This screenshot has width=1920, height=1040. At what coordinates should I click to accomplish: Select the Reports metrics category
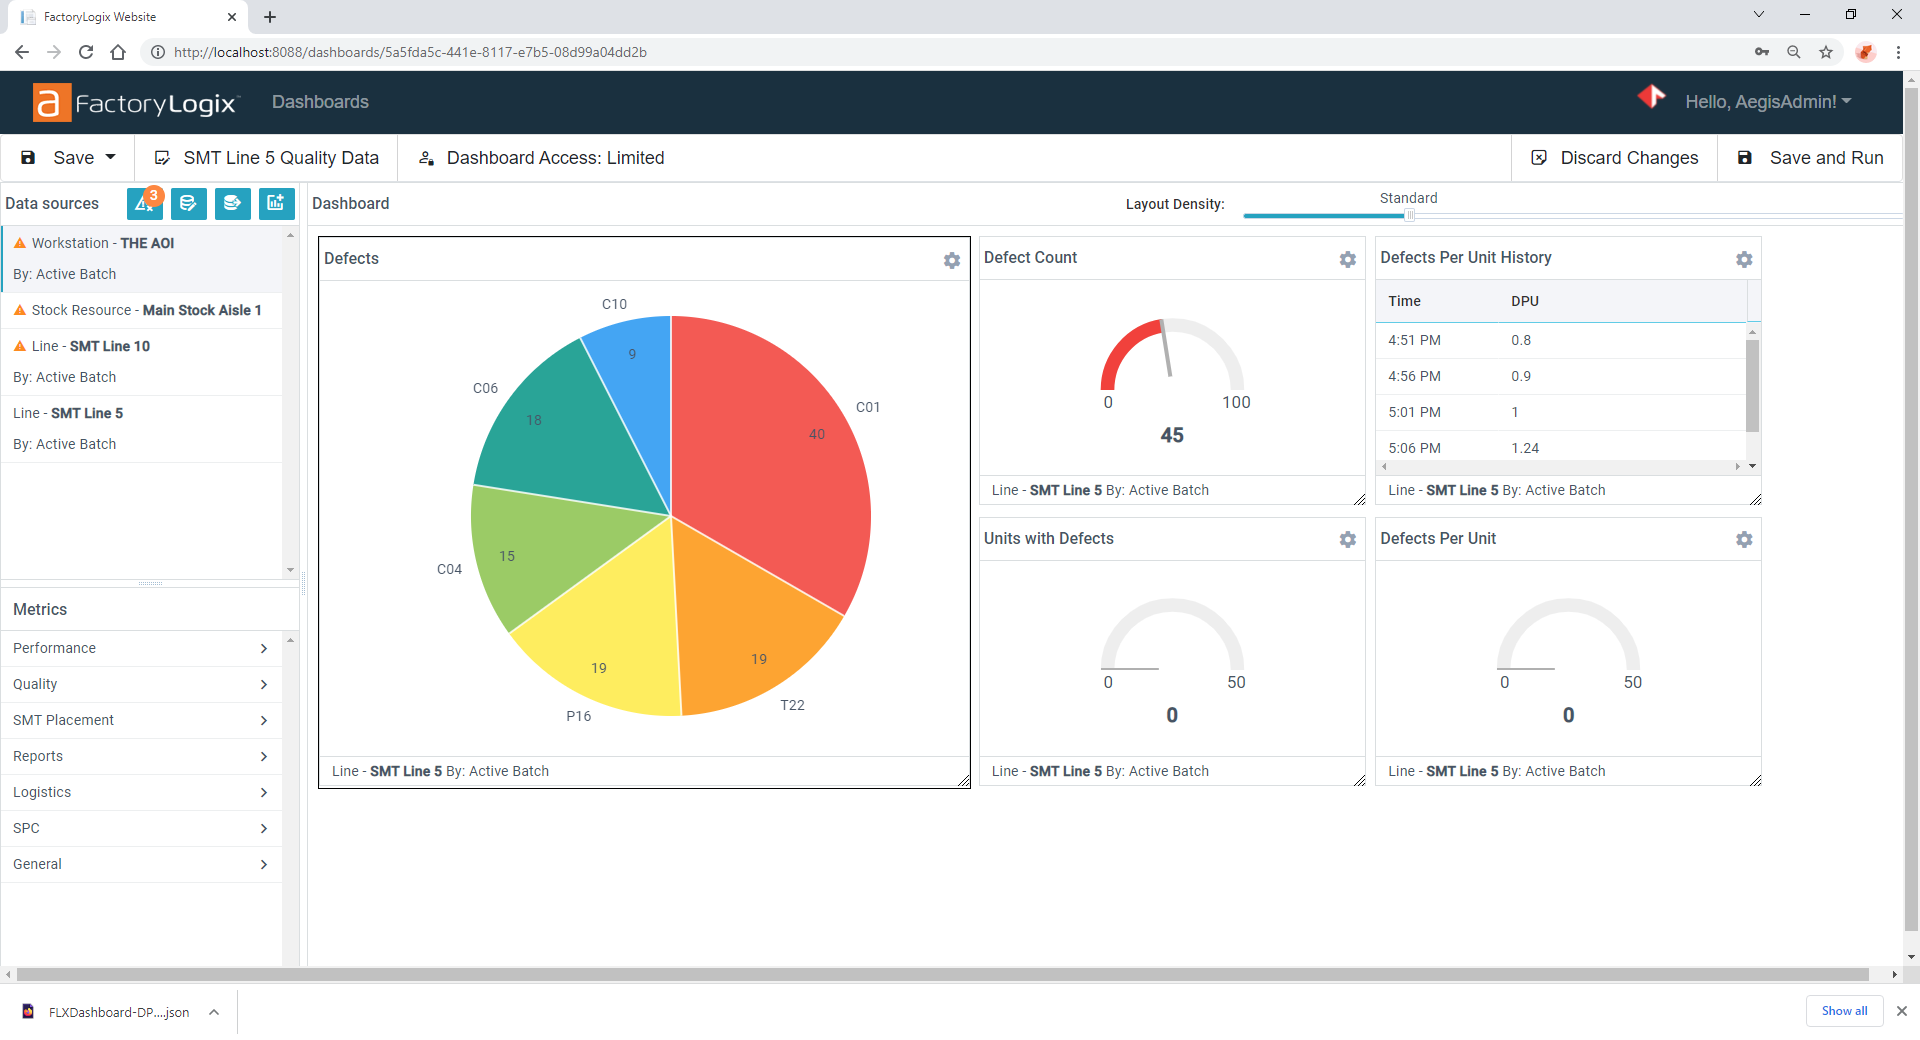pyautogui.click(x=140, y=756)
